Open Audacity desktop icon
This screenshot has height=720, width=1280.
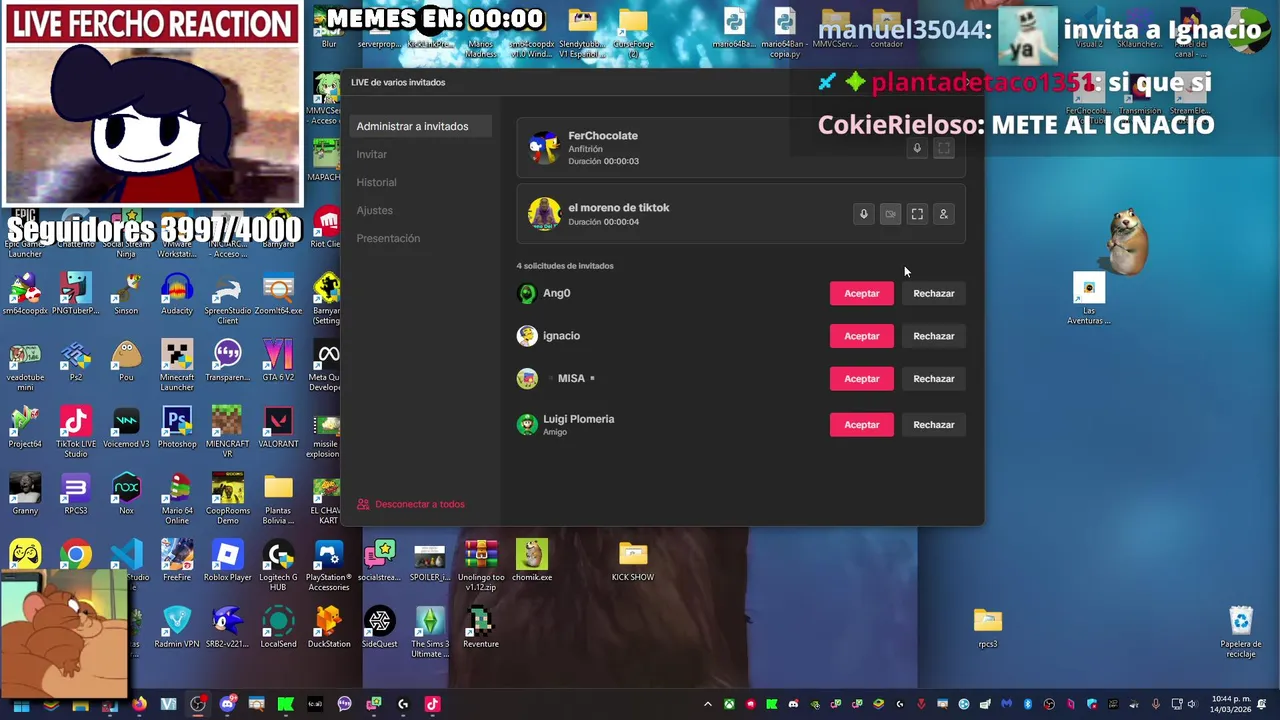(177, 294)
